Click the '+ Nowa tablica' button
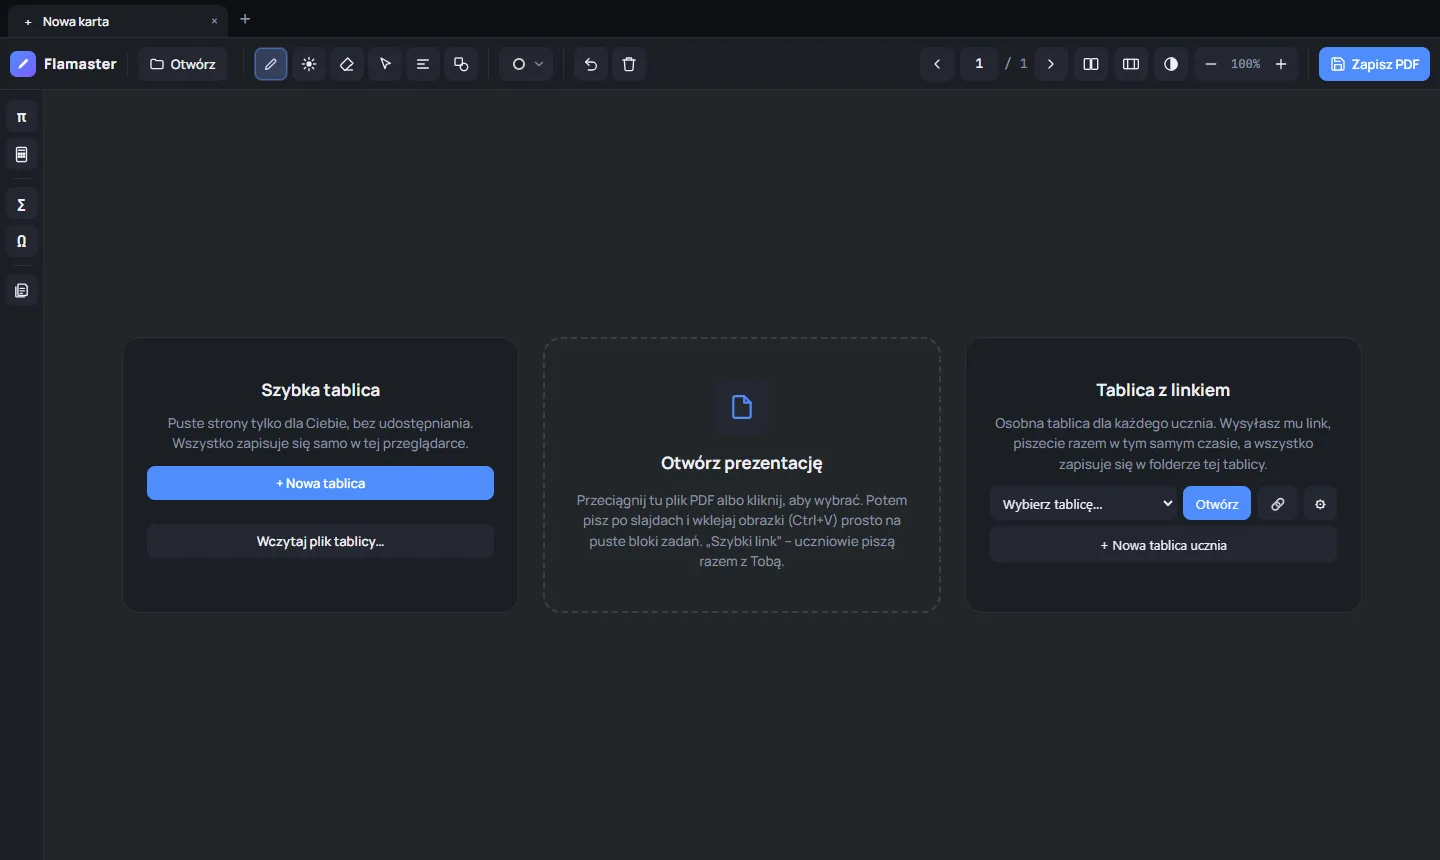This screenshot has width=1440, height=860. coord(320,483)
